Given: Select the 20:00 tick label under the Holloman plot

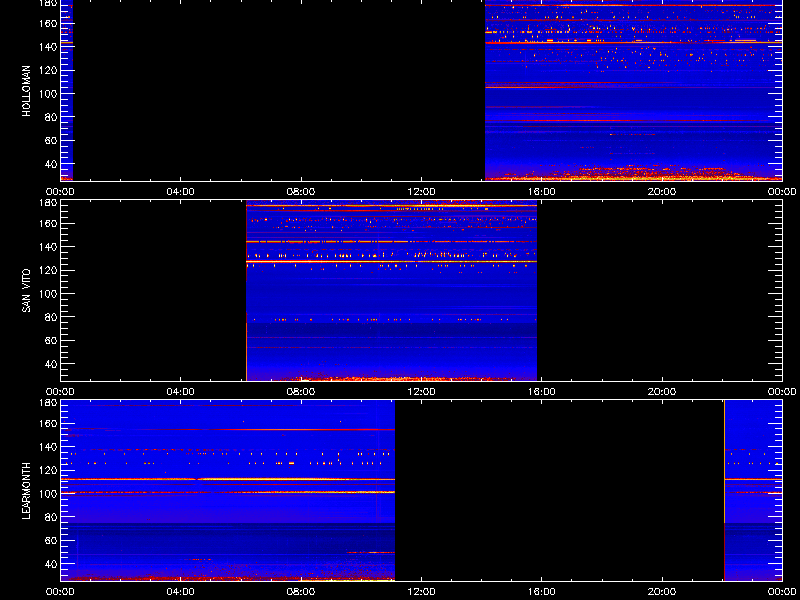Looking at the screenshot, I should point(662,192).
